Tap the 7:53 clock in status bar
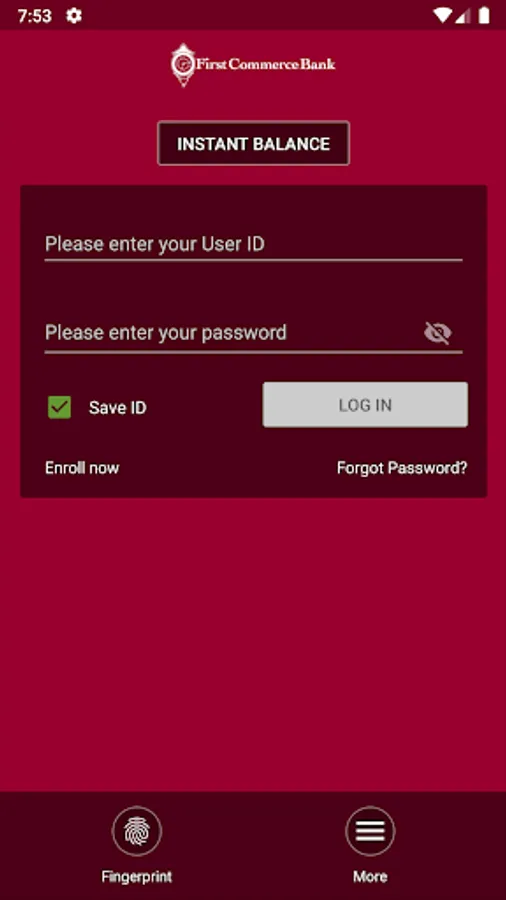Screen dimensions: 506x900 (34, 16)
